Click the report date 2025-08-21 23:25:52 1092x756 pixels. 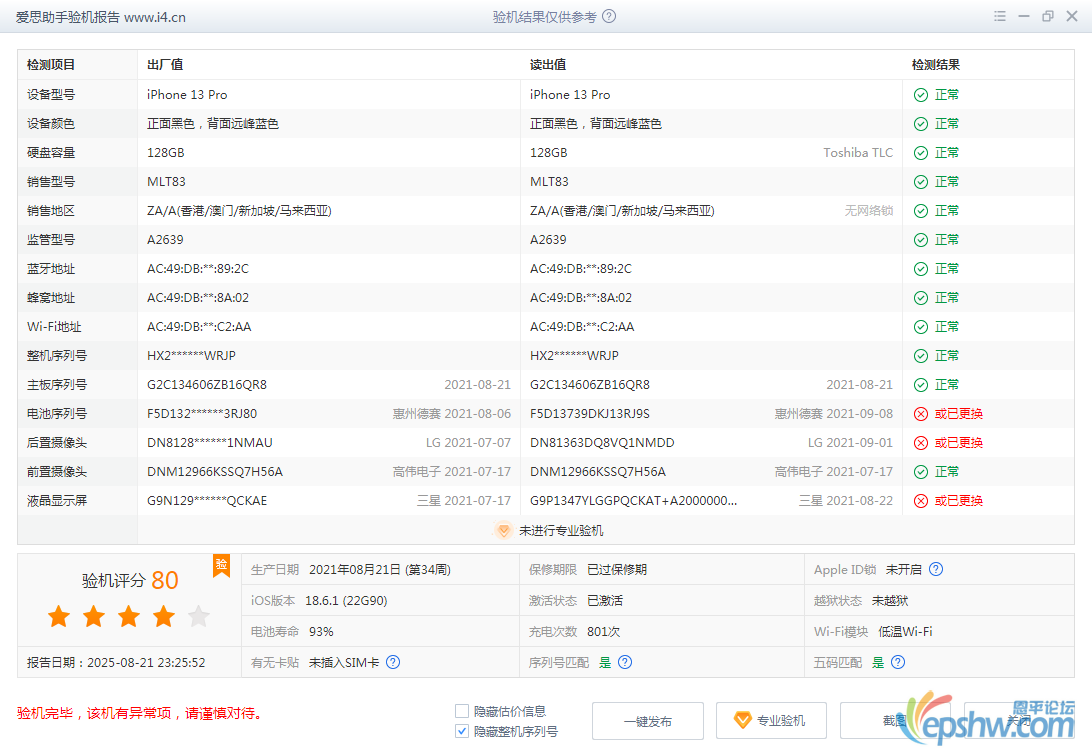pyautogui.click(x=146, y=663)
